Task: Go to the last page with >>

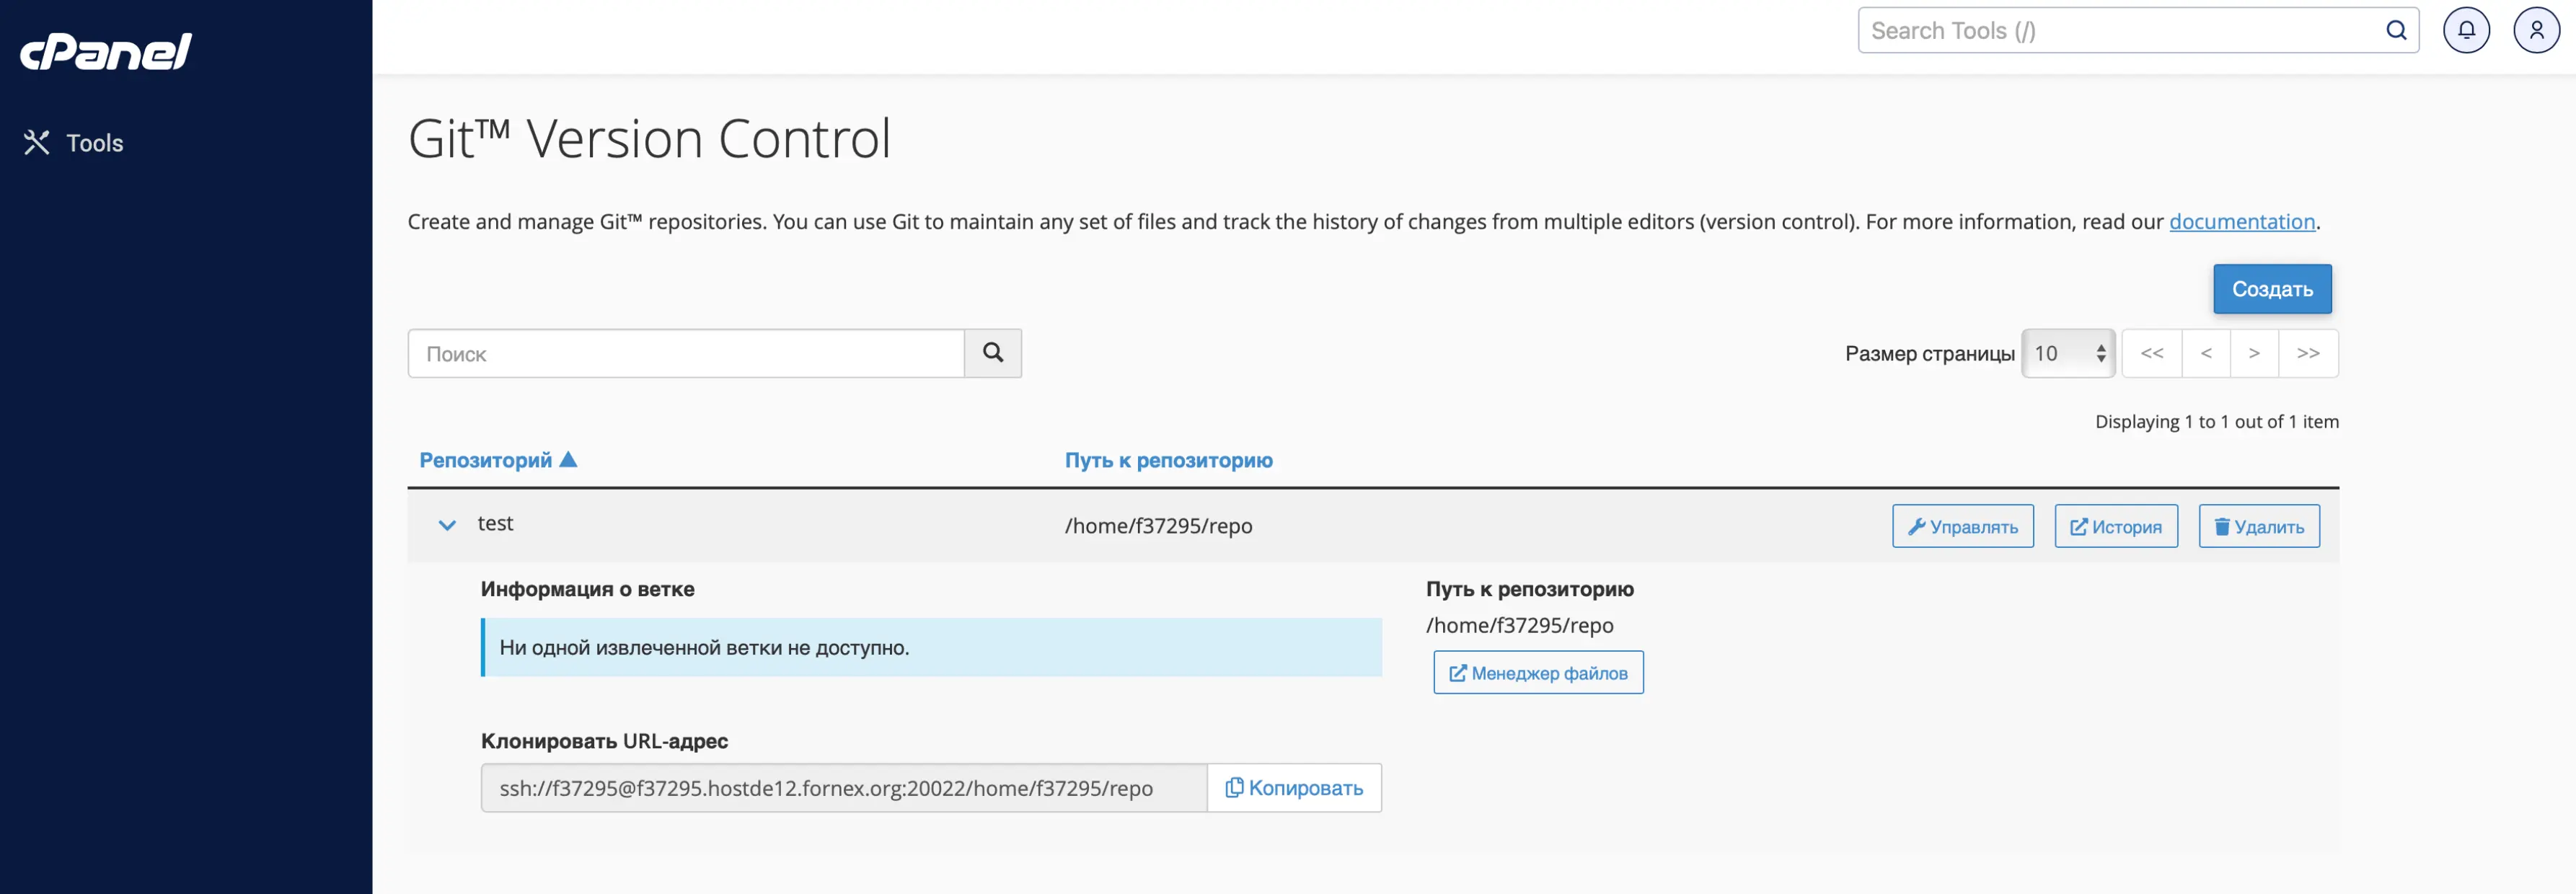Action: click(x=2307, y=353)
